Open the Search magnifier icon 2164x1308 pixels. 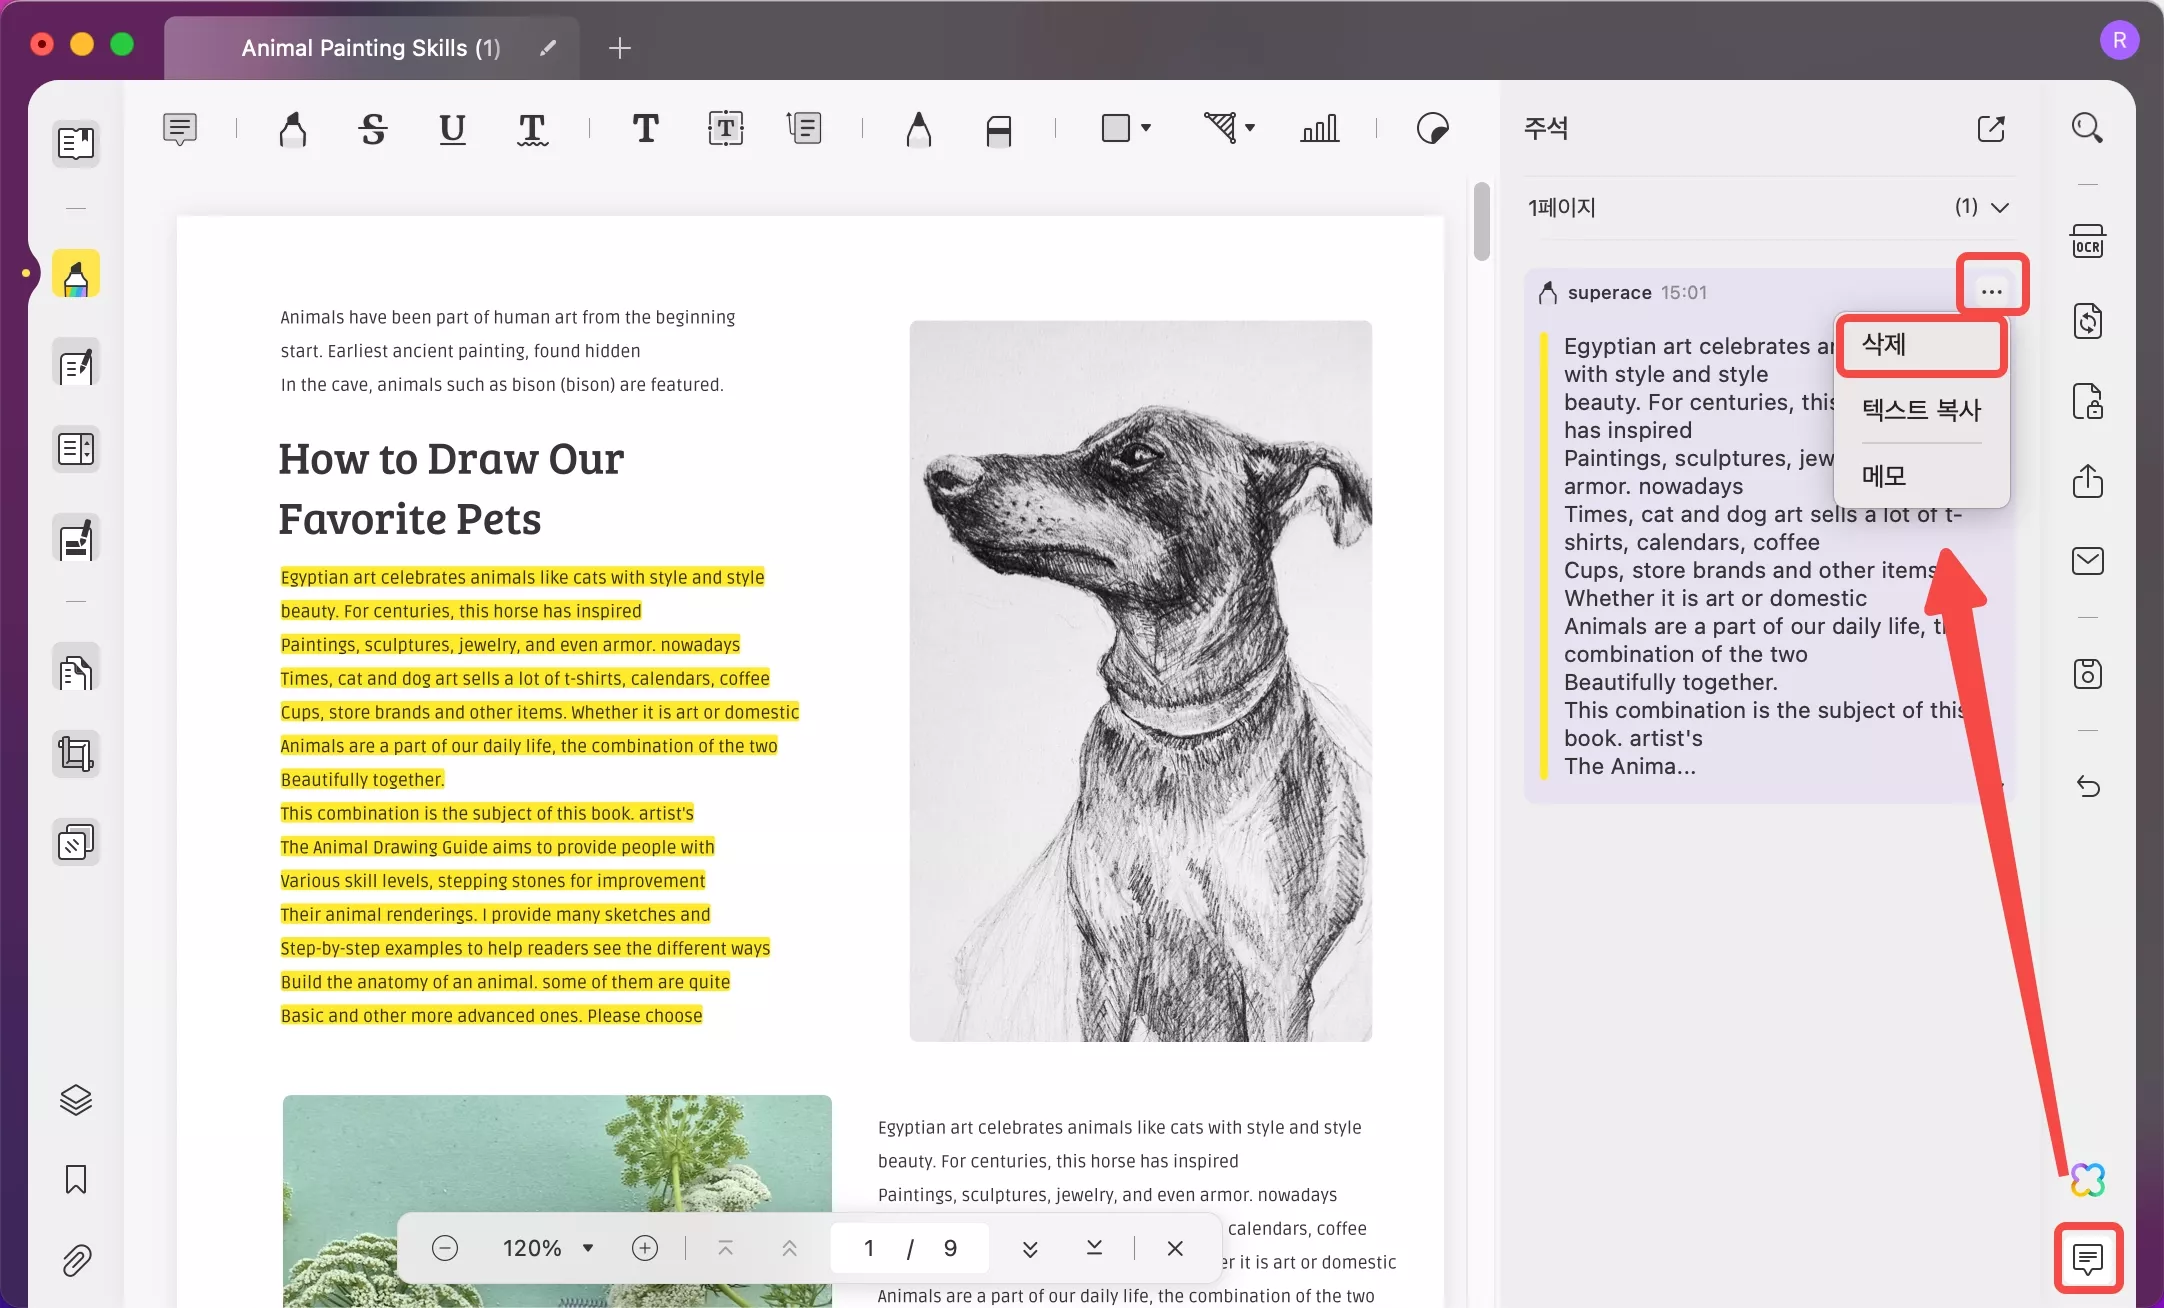click(2087, 128)
